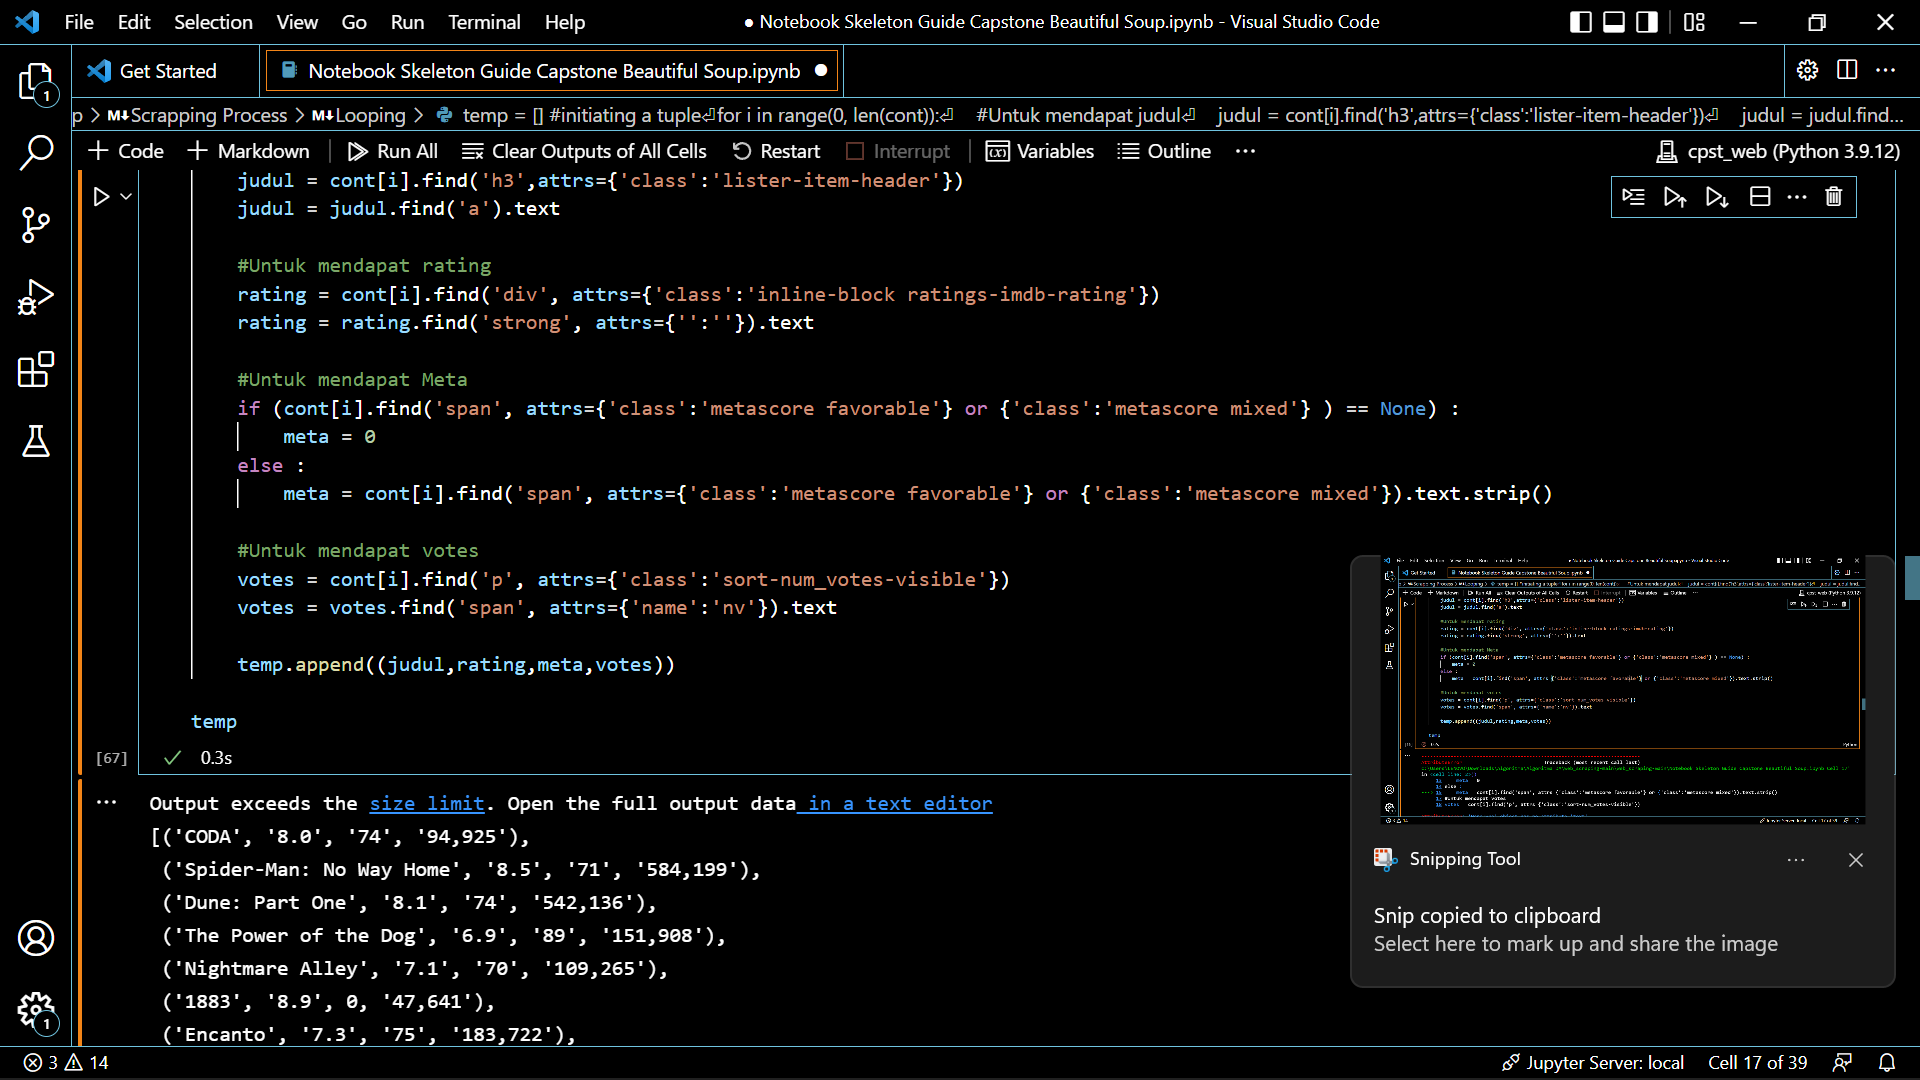Open full output in a text editor link
The height and width of the screenshot is (1080, 1920).
click(x=895, y=803)
